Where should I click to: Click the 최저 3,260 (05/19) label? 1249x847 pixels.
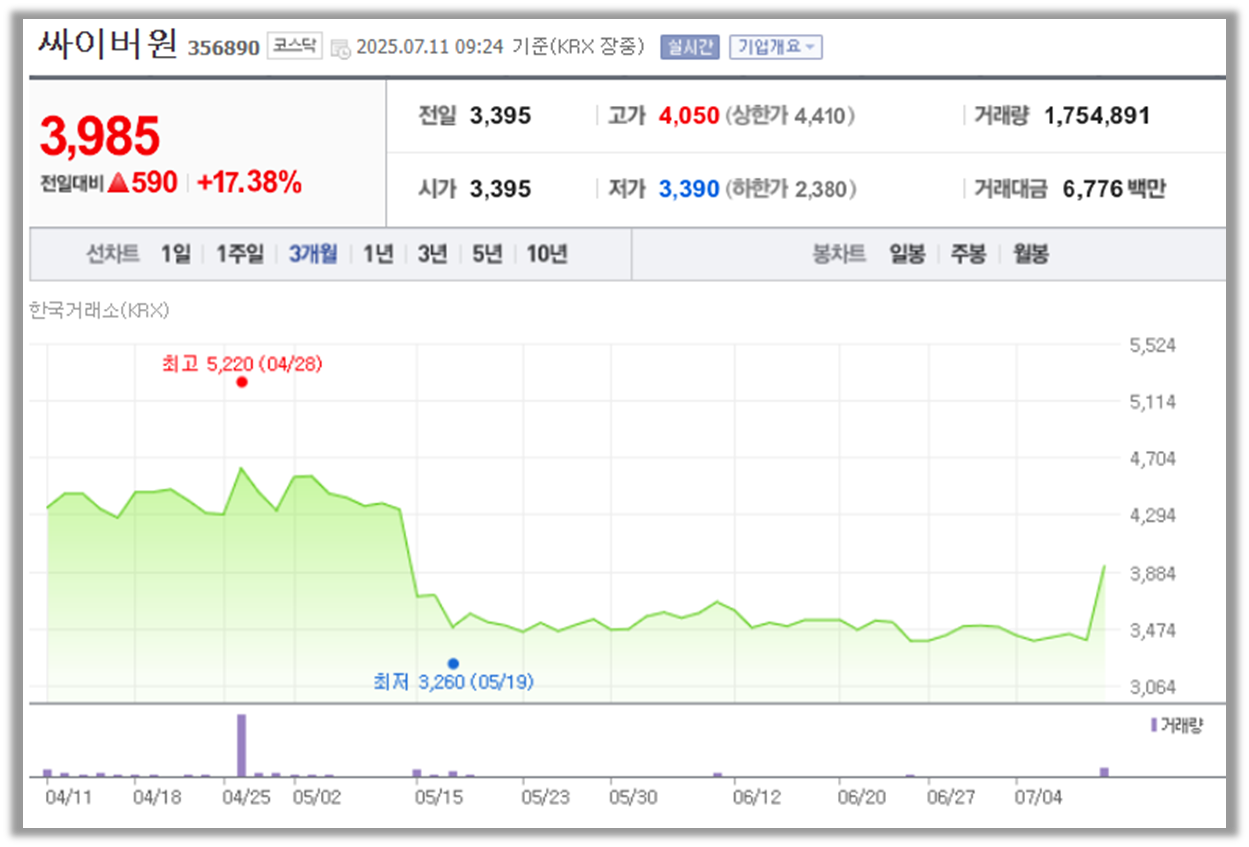point(453,682)
